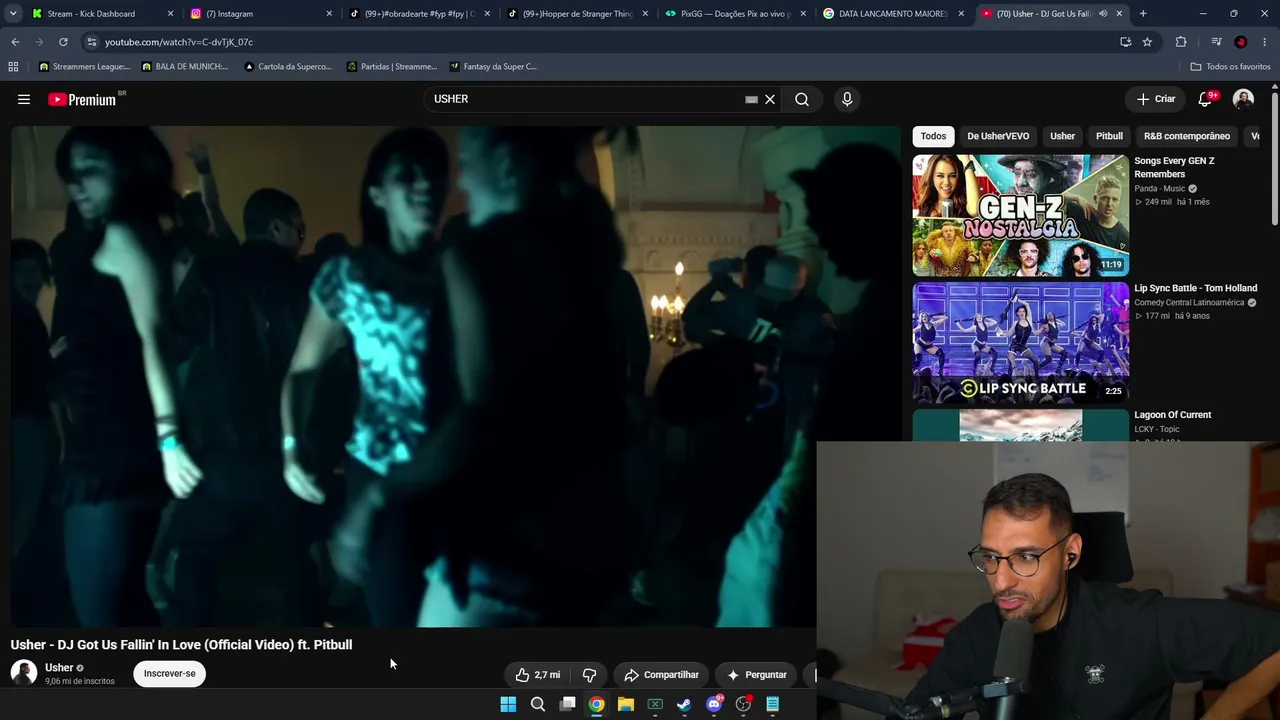Open Usher channel avatar
1280x720 pixels.
tap(24, 673)
